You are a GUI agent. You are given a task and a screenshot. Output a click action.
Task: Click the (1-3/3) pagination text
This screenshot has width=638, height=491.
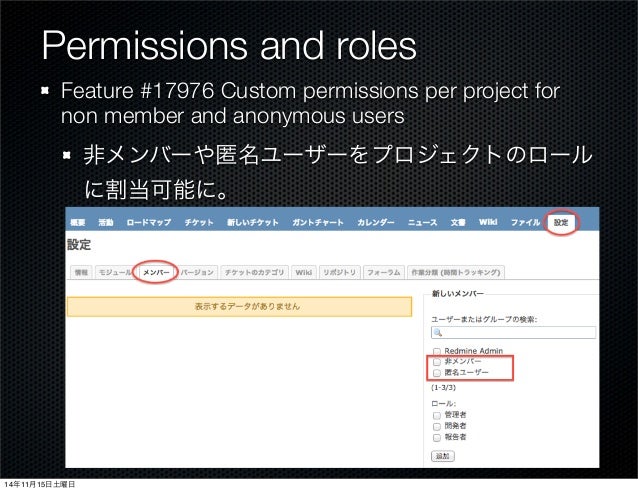tap(444, 387)
